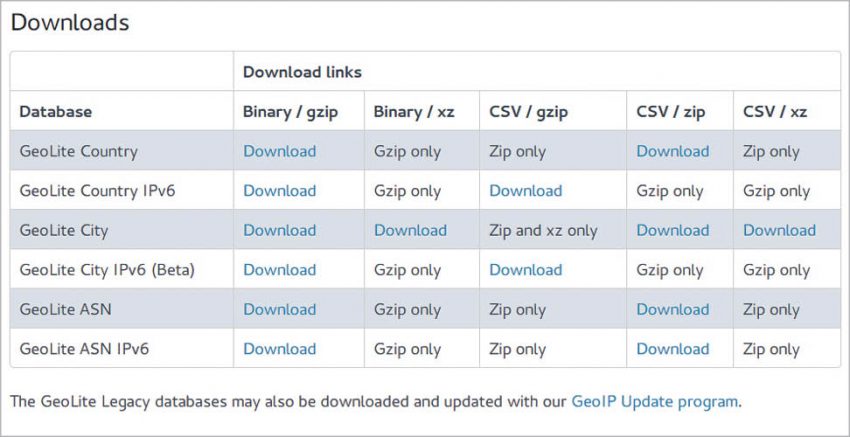
Task: Download GeoLite Country IPv6 CSV gzip
Action: click(x=525, y=191)
